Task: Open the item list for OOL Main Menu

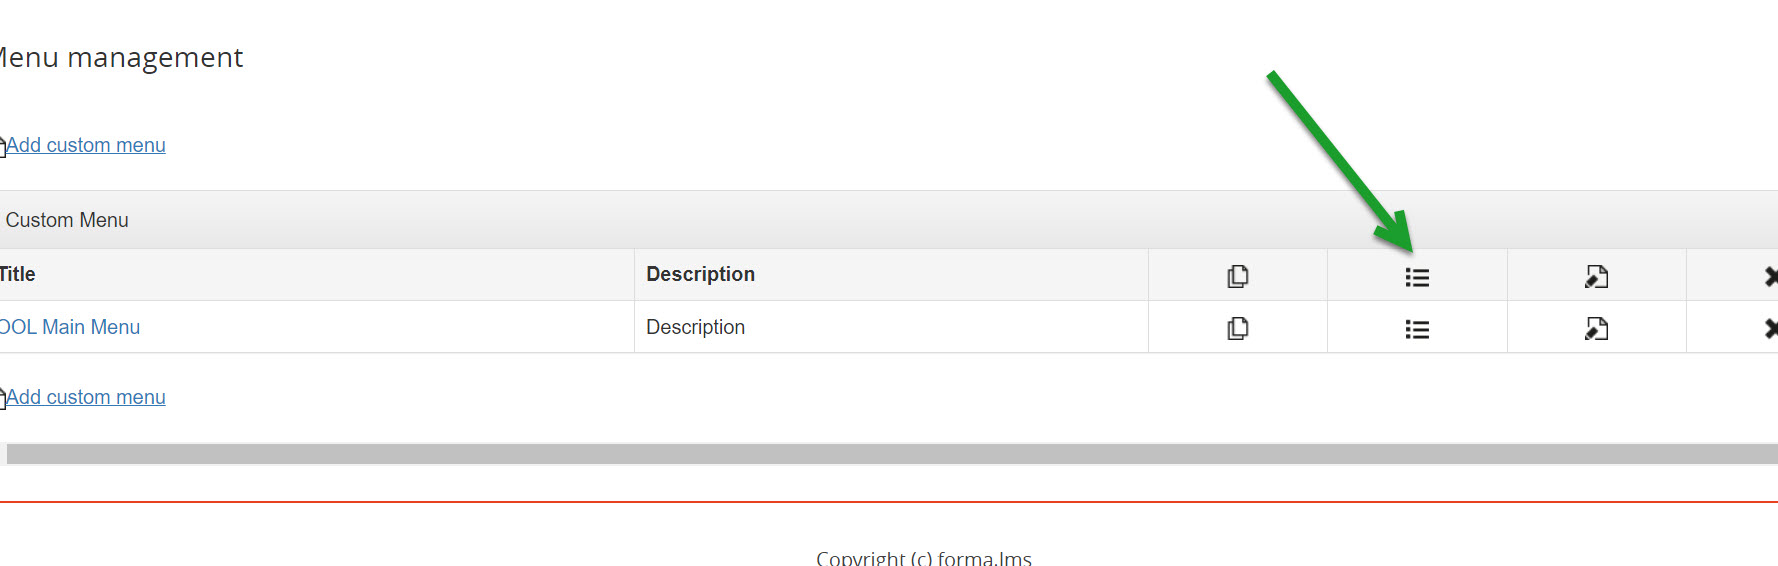Action: tap(1417, 329)
